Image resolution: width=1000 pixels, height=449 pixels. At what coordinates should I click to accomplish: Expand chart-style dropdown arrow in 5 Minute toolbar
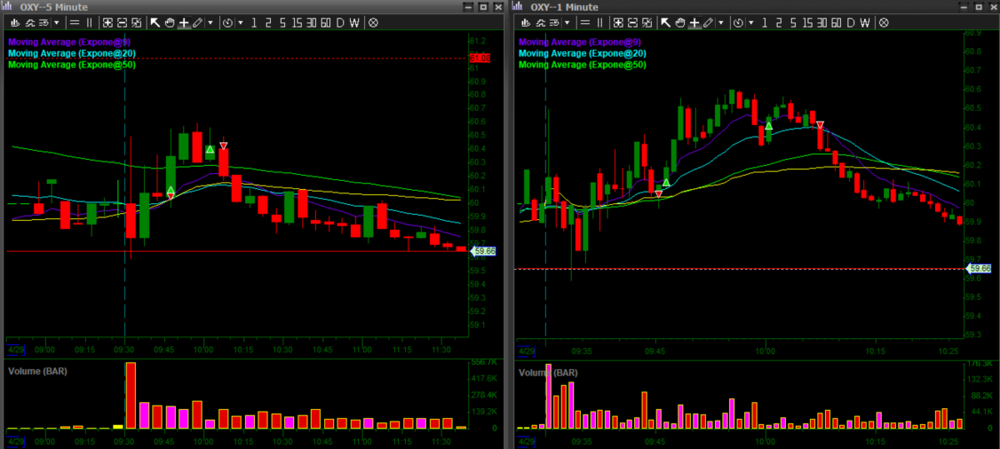(x=58, y=21)
